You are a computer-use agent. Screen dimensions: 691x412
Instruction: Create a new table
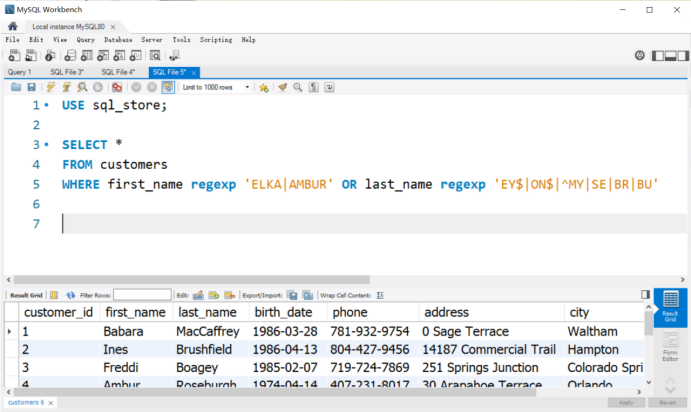(87, 56)
